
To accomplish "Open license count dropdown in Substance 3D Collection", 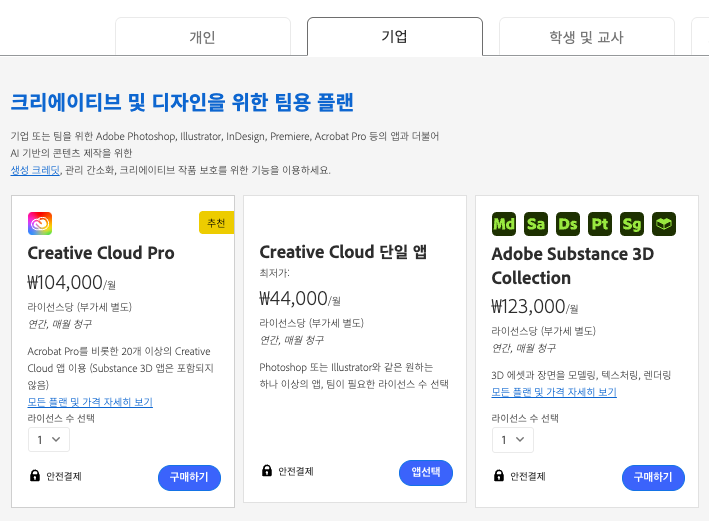I will point(513,440).
